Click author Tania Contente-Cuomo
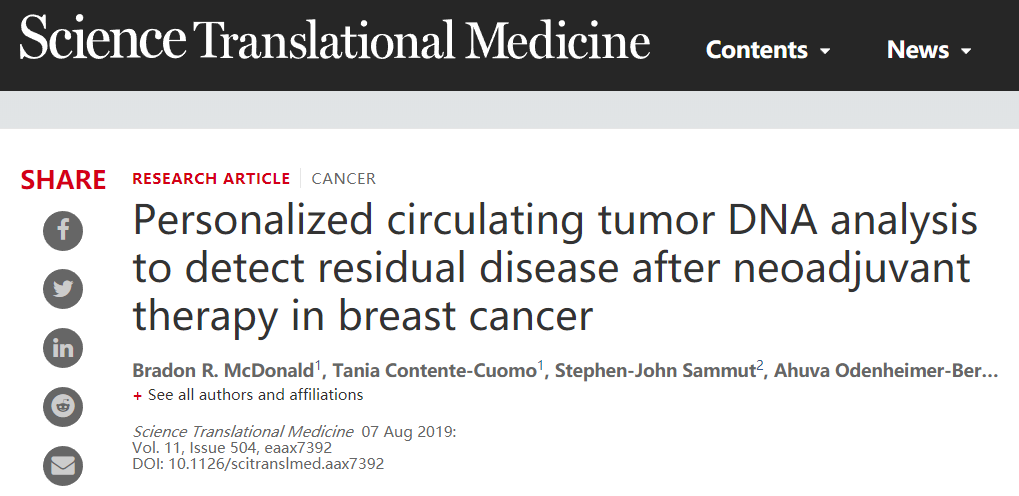Screen dimensions: 1019x496 click(x=439, y=371)
